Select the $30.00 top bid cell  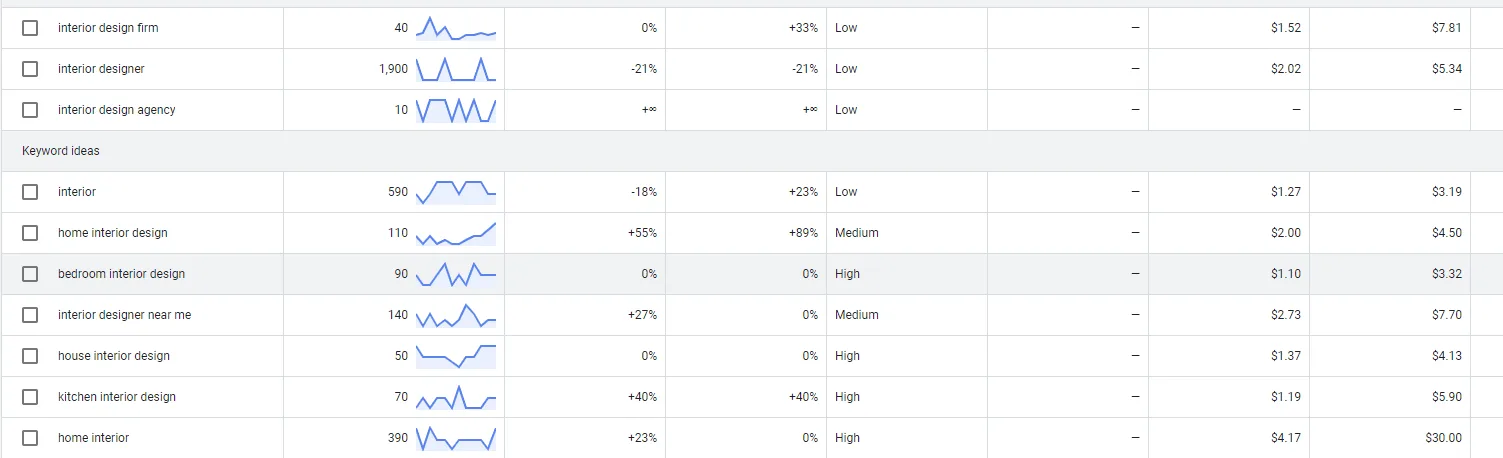(1390, 438)
